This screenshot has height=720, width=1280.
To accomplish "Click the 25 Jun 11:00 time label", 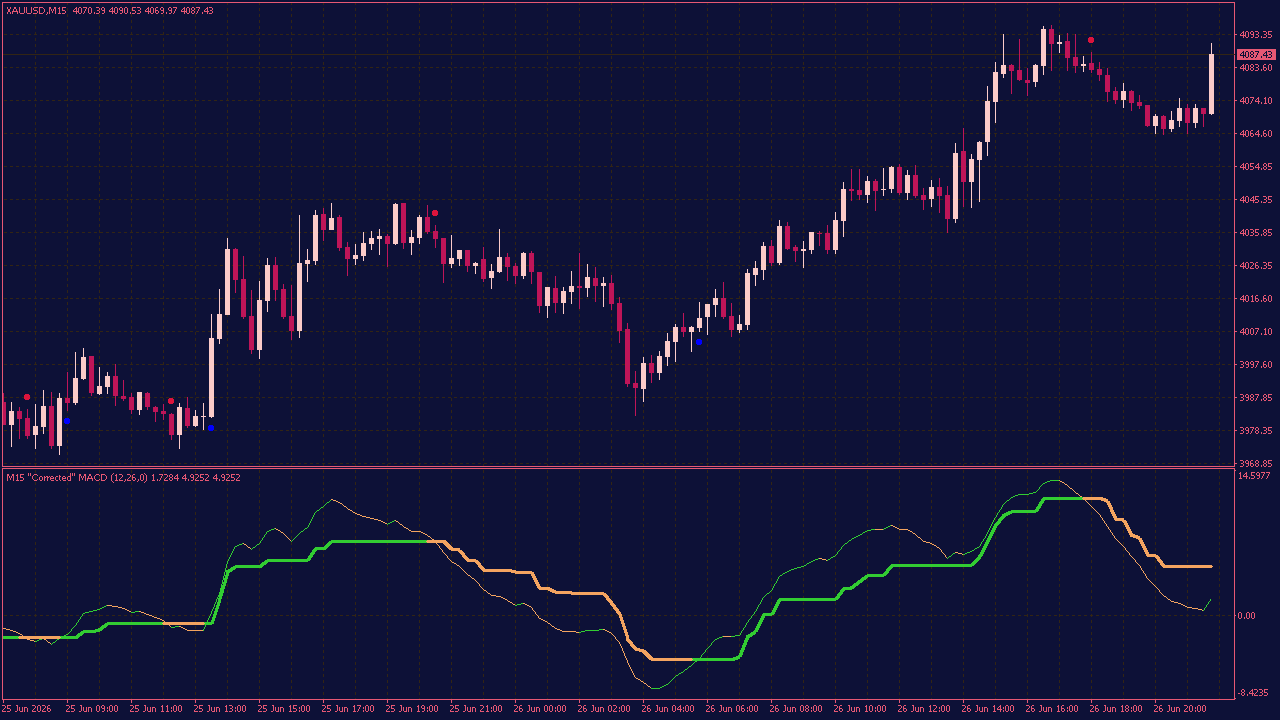I will tap(157, 708).
